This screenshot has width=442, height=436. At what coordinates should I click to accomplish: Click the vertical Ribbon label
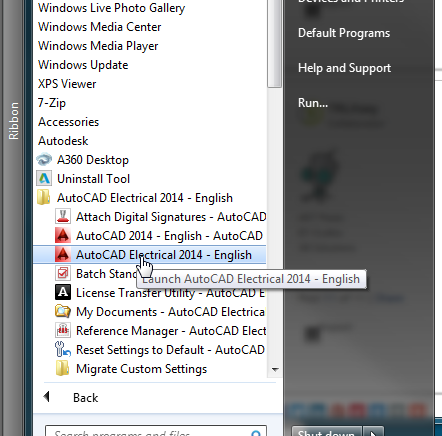point(14,121)
